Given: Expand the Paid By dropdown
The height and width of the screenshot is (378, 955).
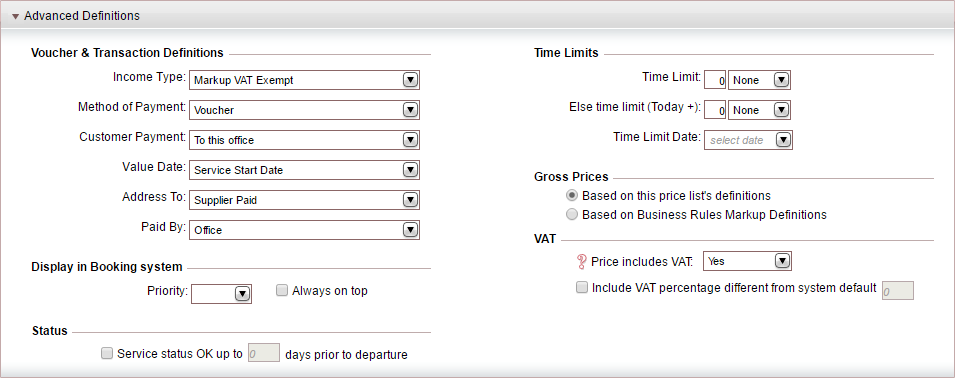Looking at the screenshot, I should coord(305,230).
